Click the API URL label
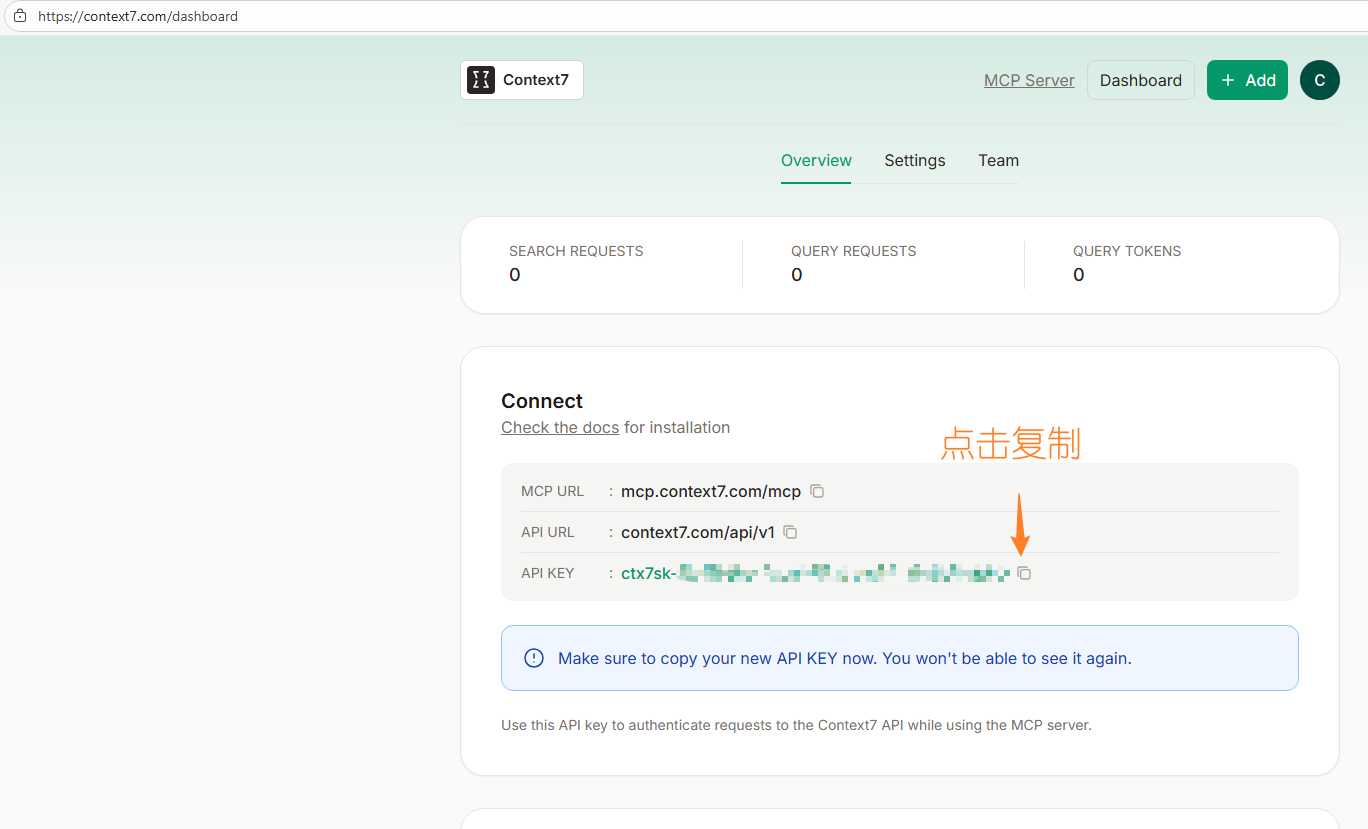The height and width of the screenshot is (829, 1368). coord(548,532)
